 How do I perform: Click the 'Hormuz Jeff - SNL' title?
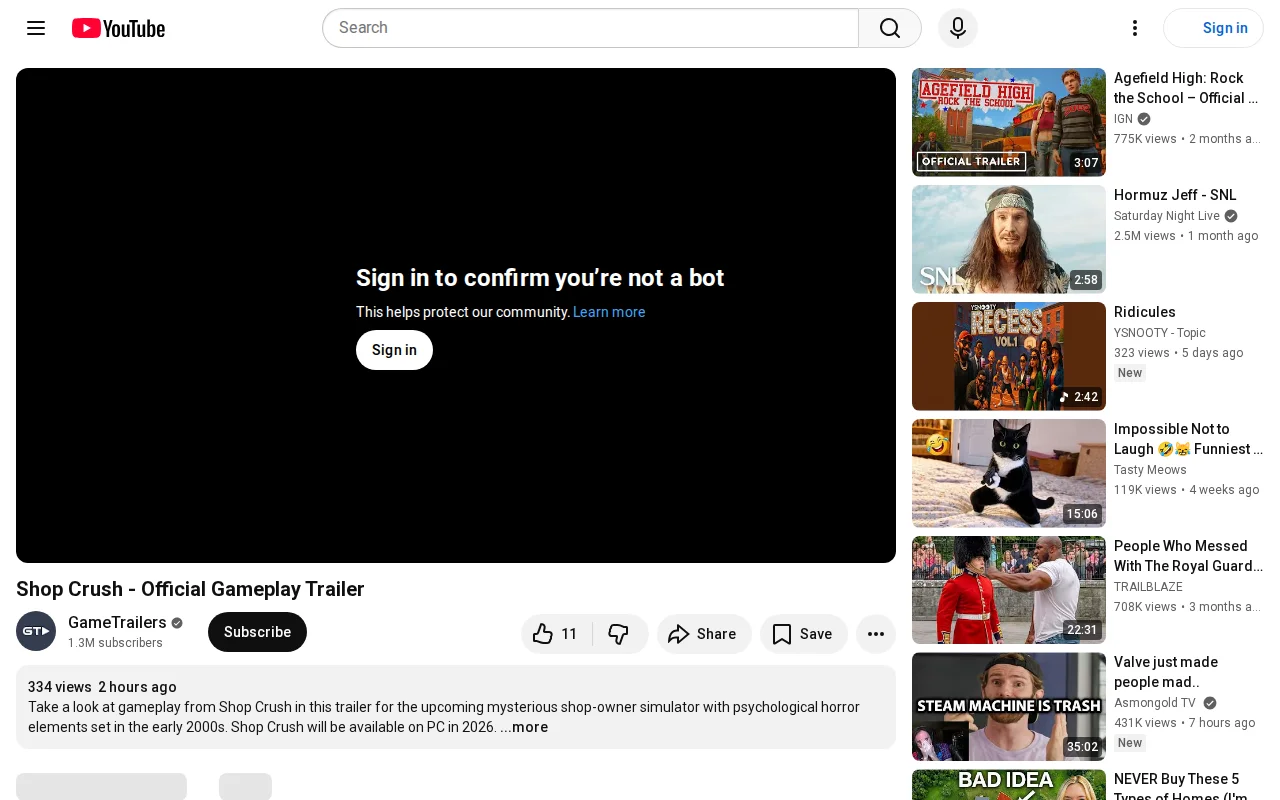point(1175,195)
